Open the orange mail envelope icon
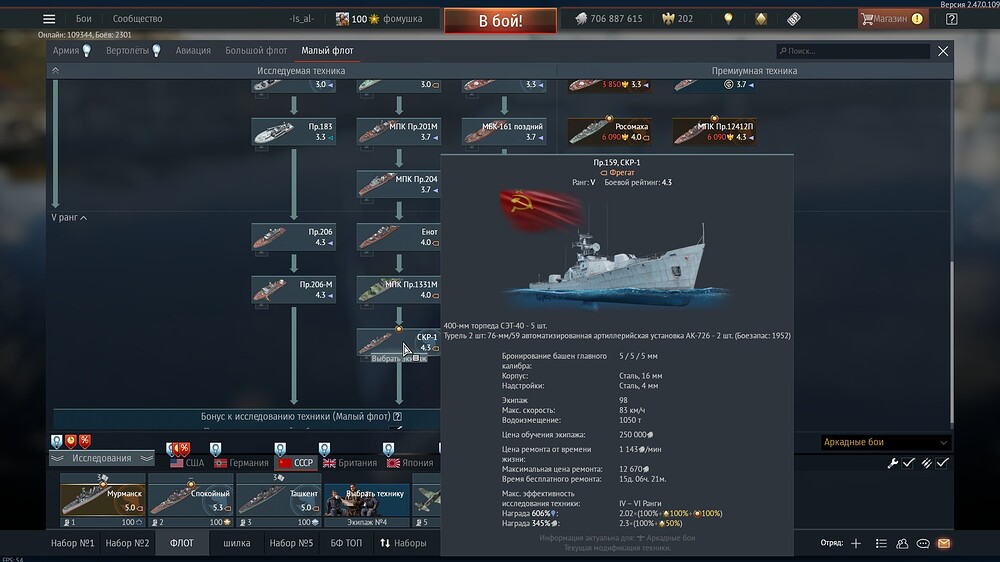The image size is (1000, 562). (944, 543)
